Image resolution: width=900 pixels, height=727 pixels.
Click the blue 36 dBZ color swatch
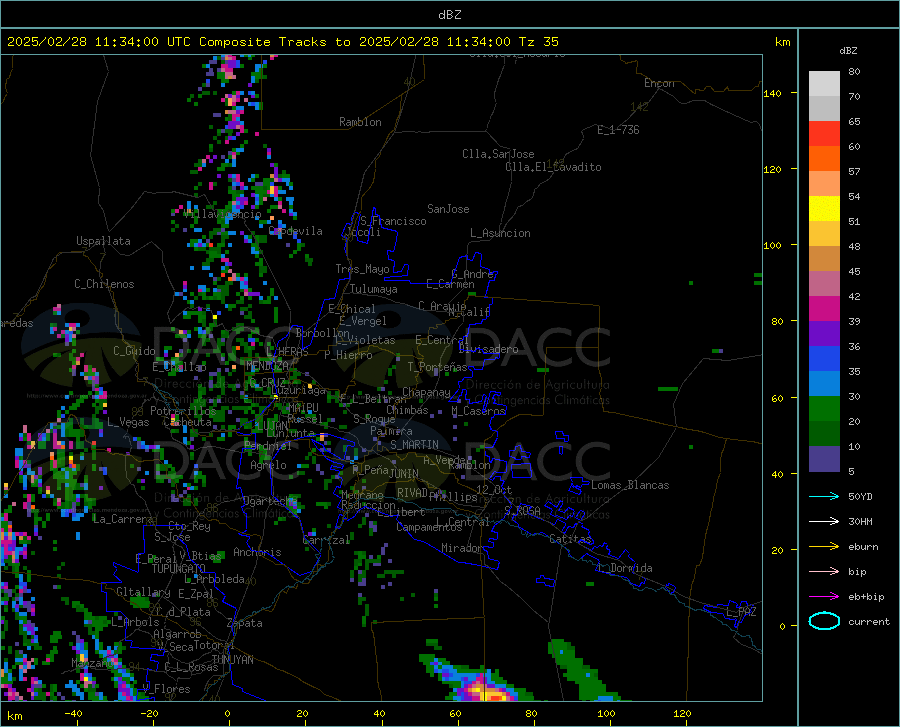(x=824, y=358)
